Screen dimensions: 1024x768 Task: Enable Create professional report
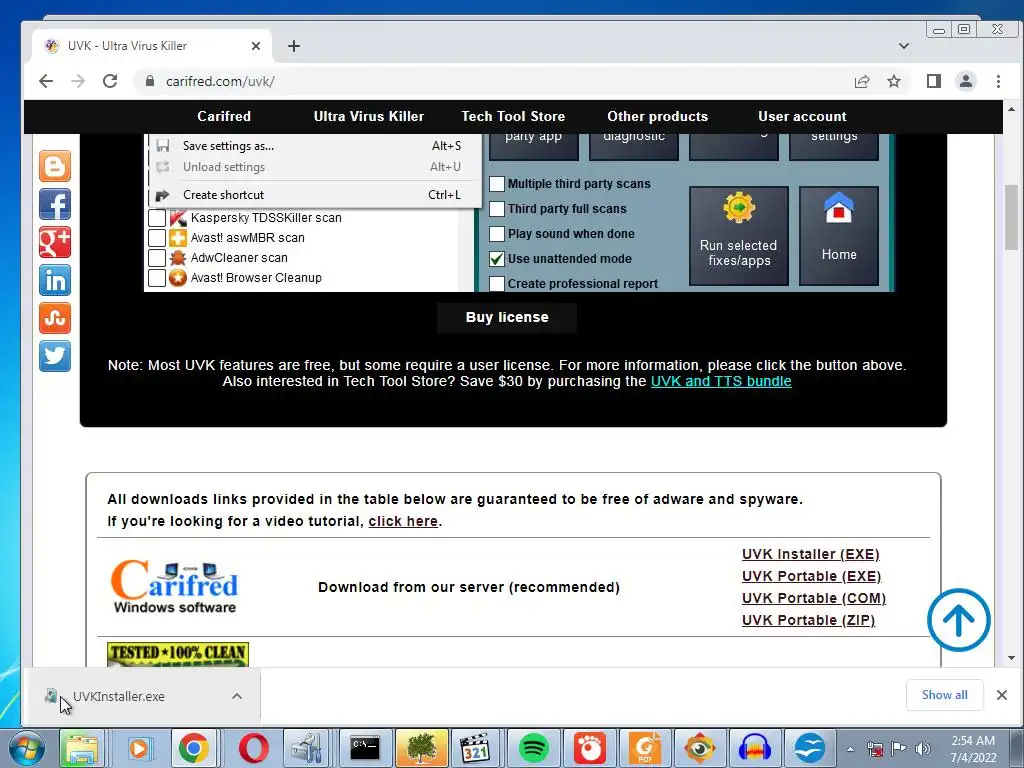(x=497, y=283)
